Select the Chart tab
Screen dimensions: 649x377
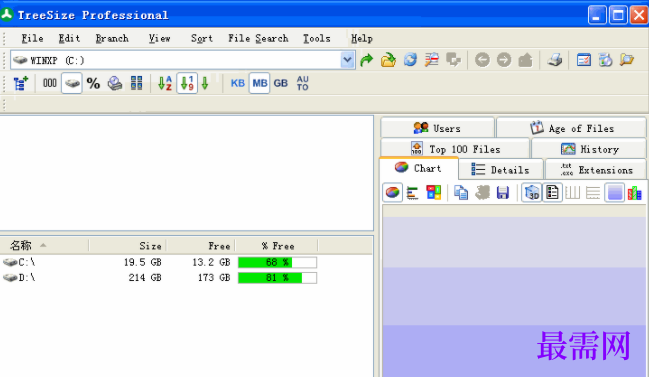point(418,168)
